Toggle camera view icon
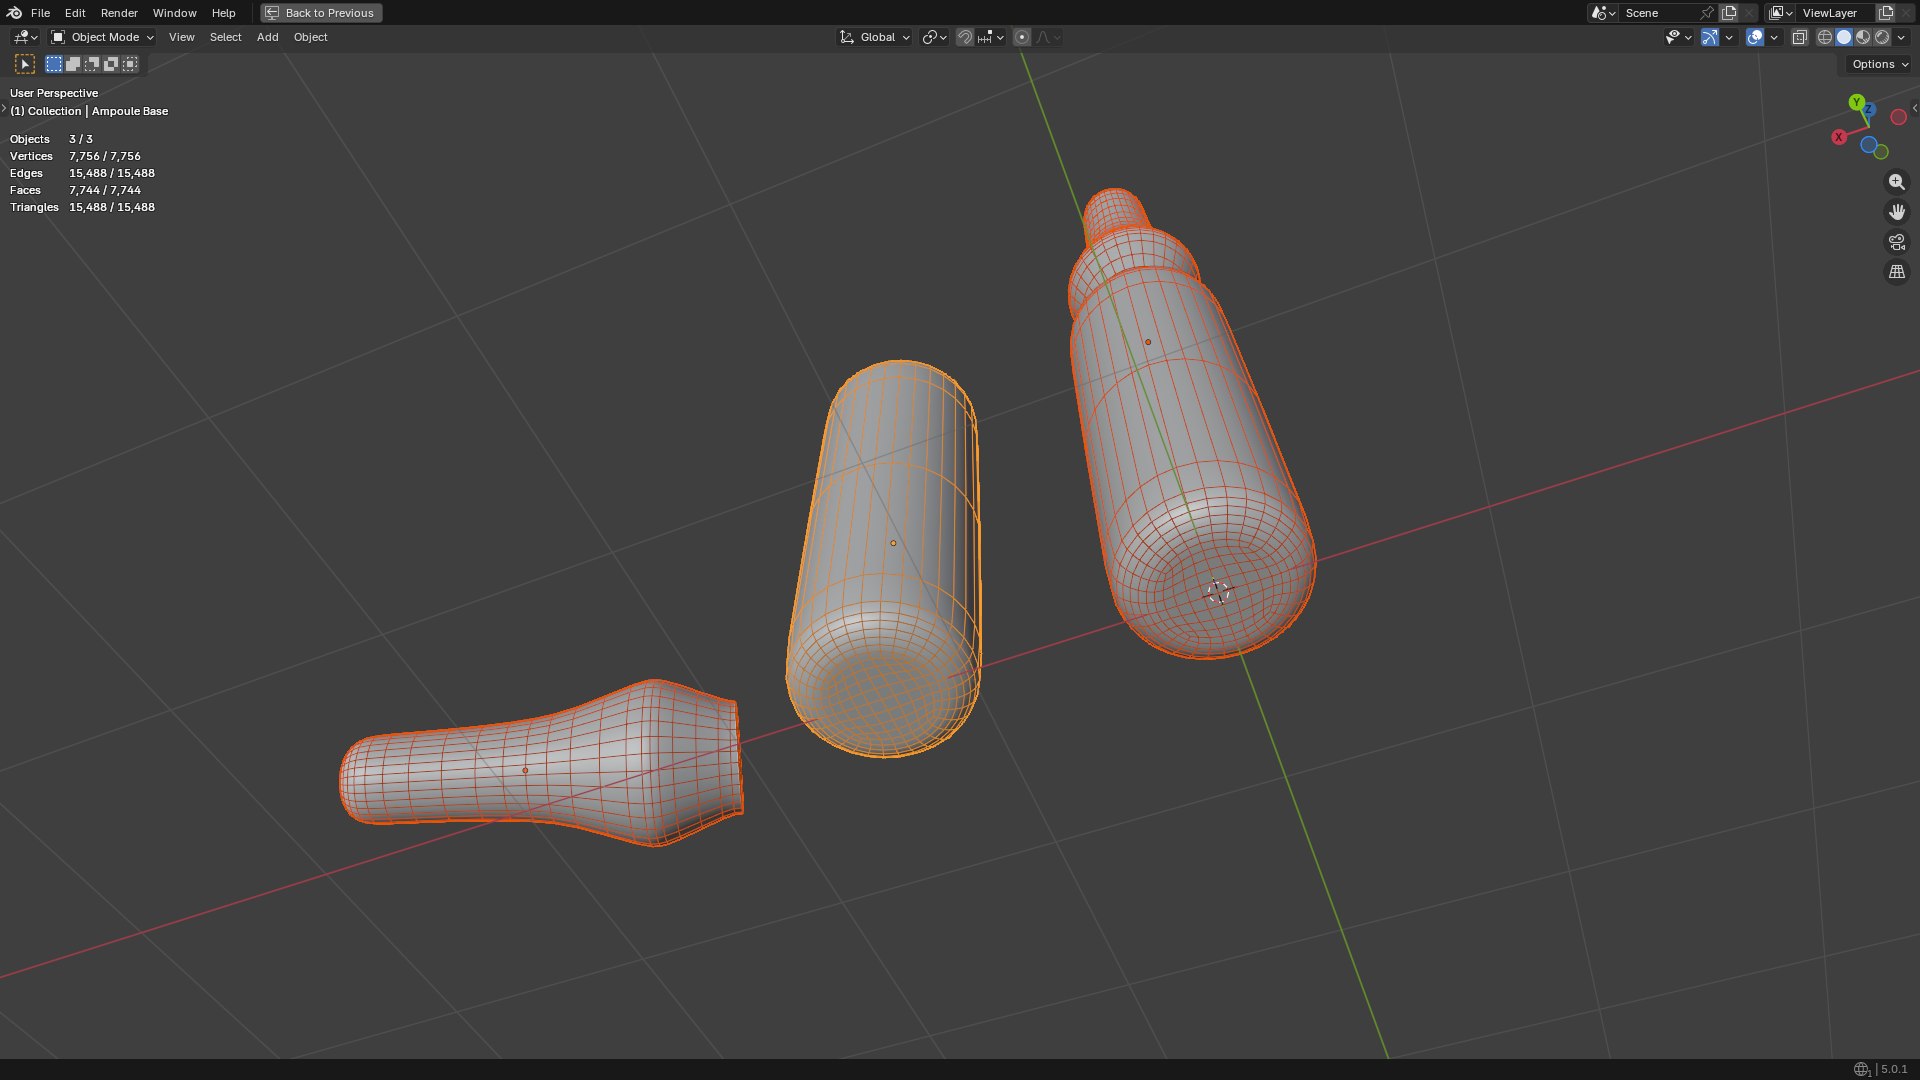The width and height of the screenshot is (1920, 1080). (x=1896, y=242)
